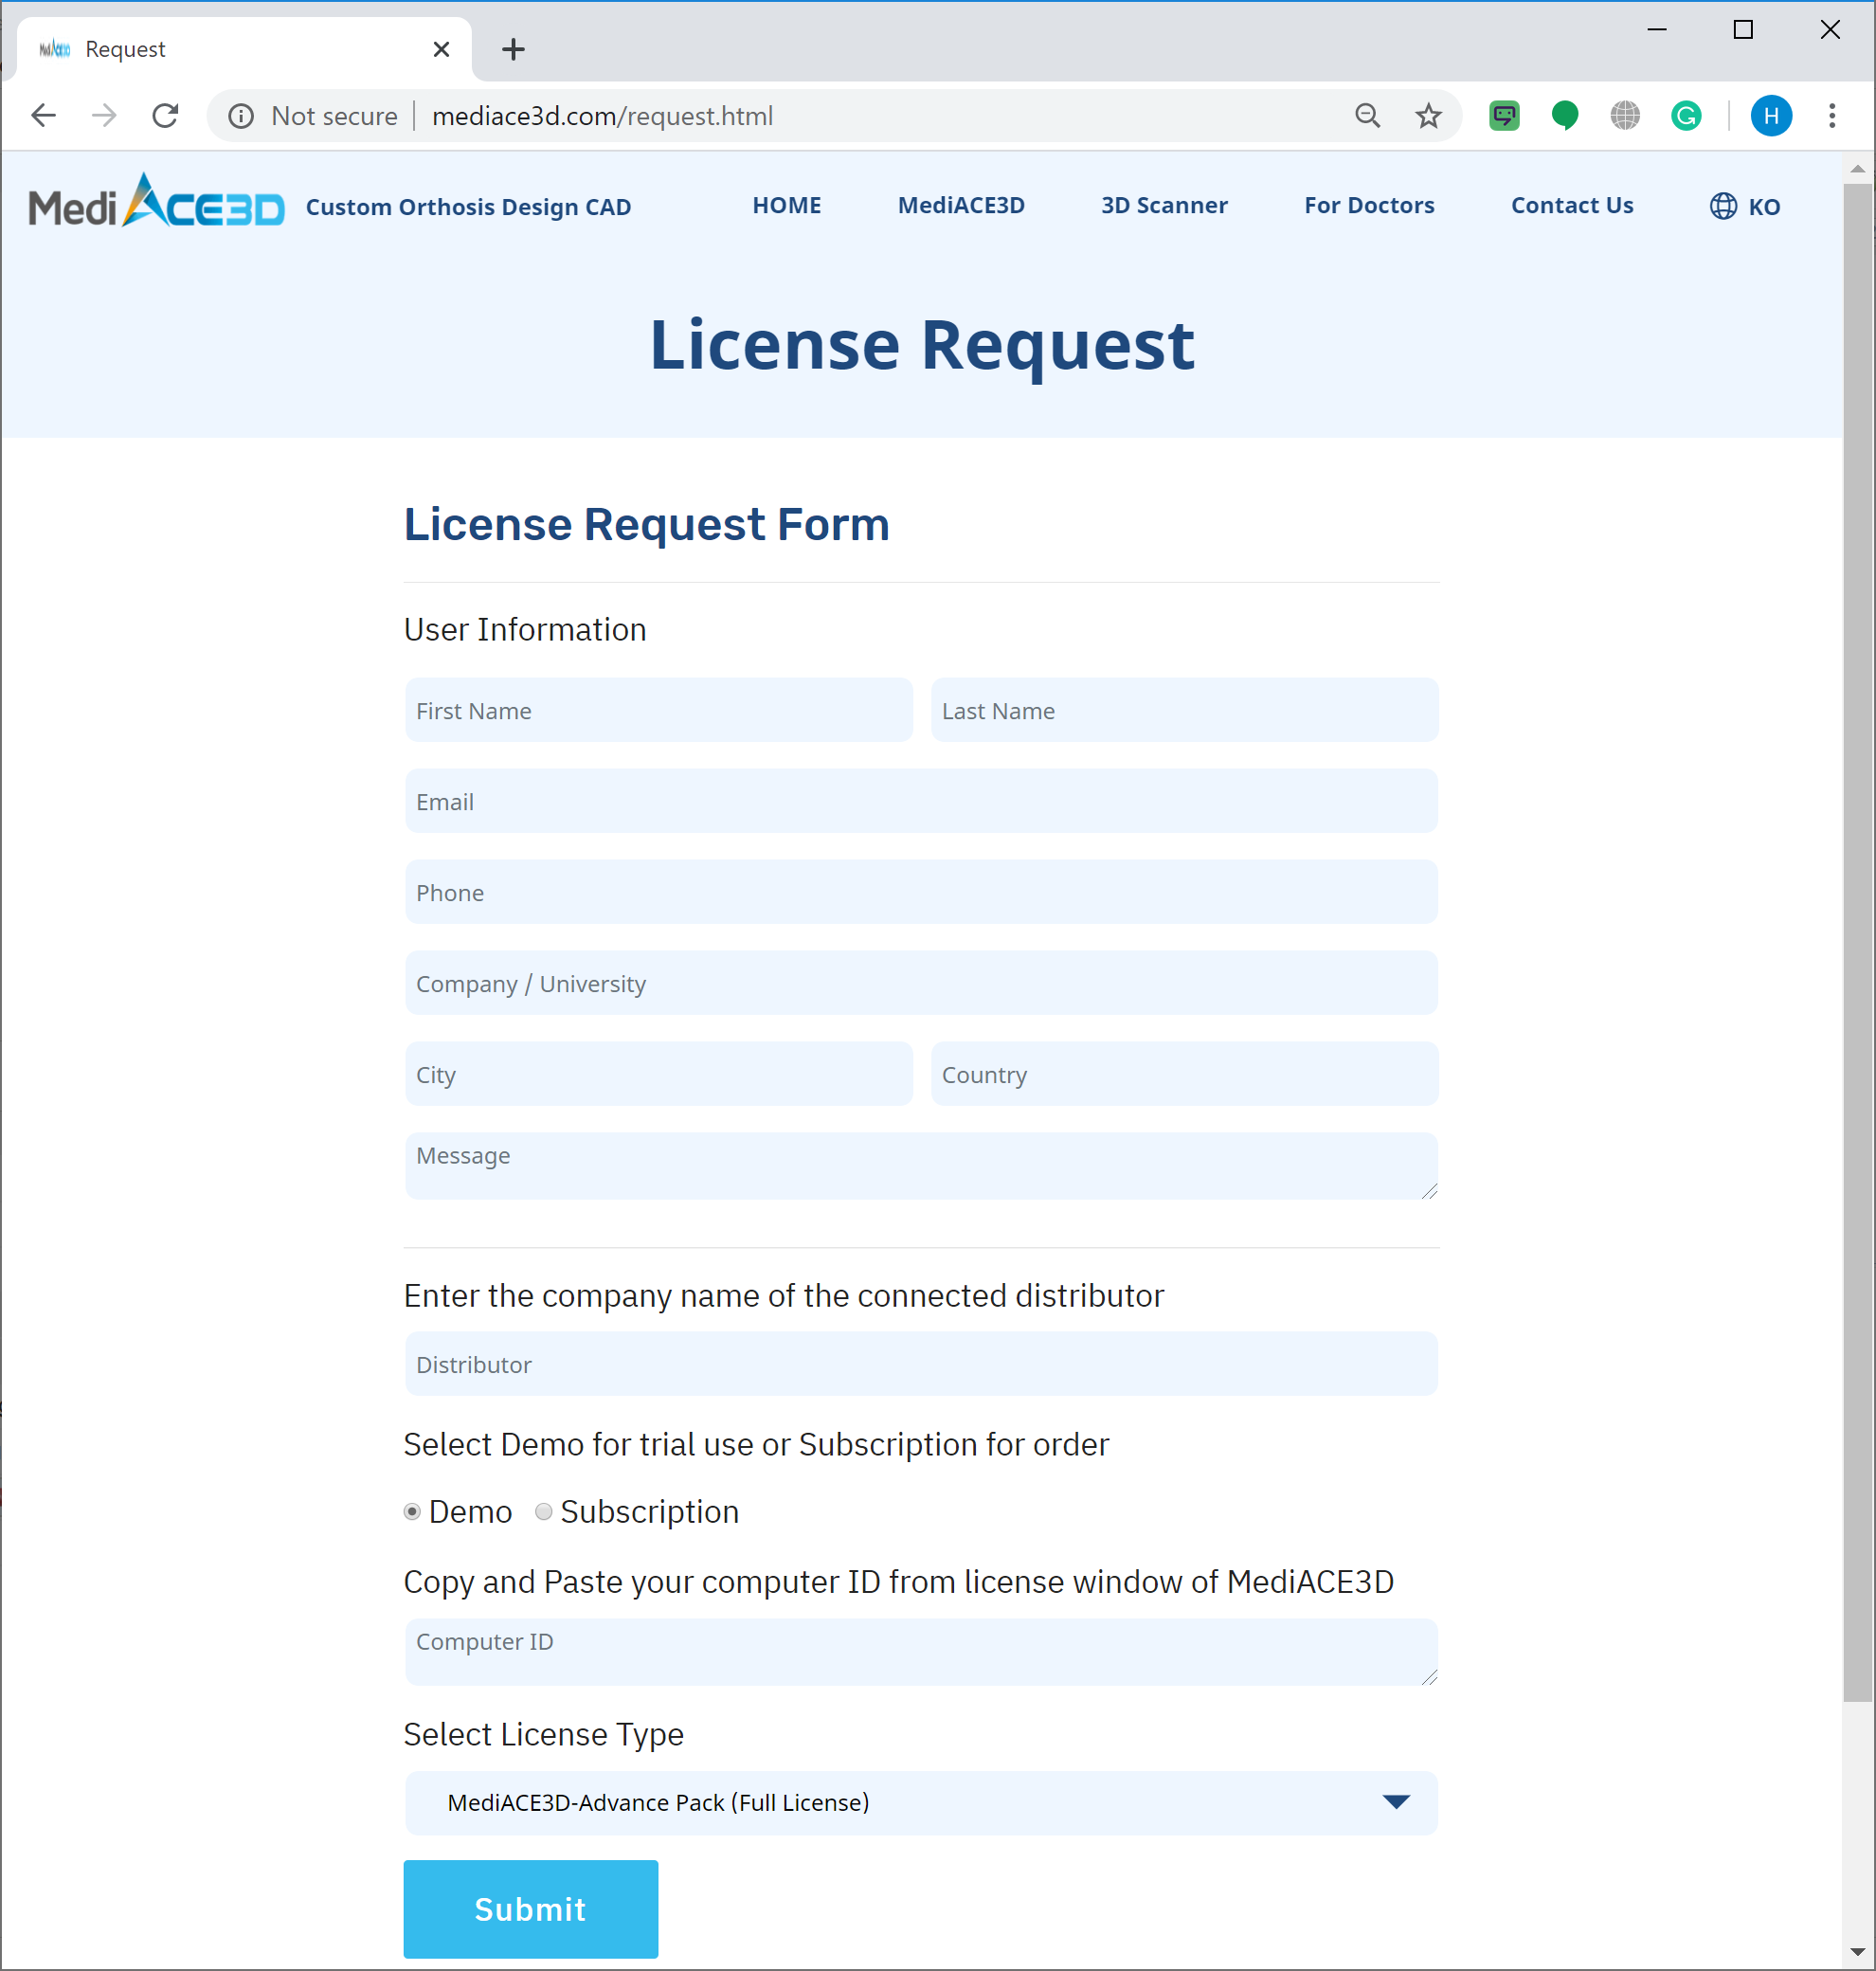
Task: Click the browser profile avatar
Action: click(x=1771, y=115)
